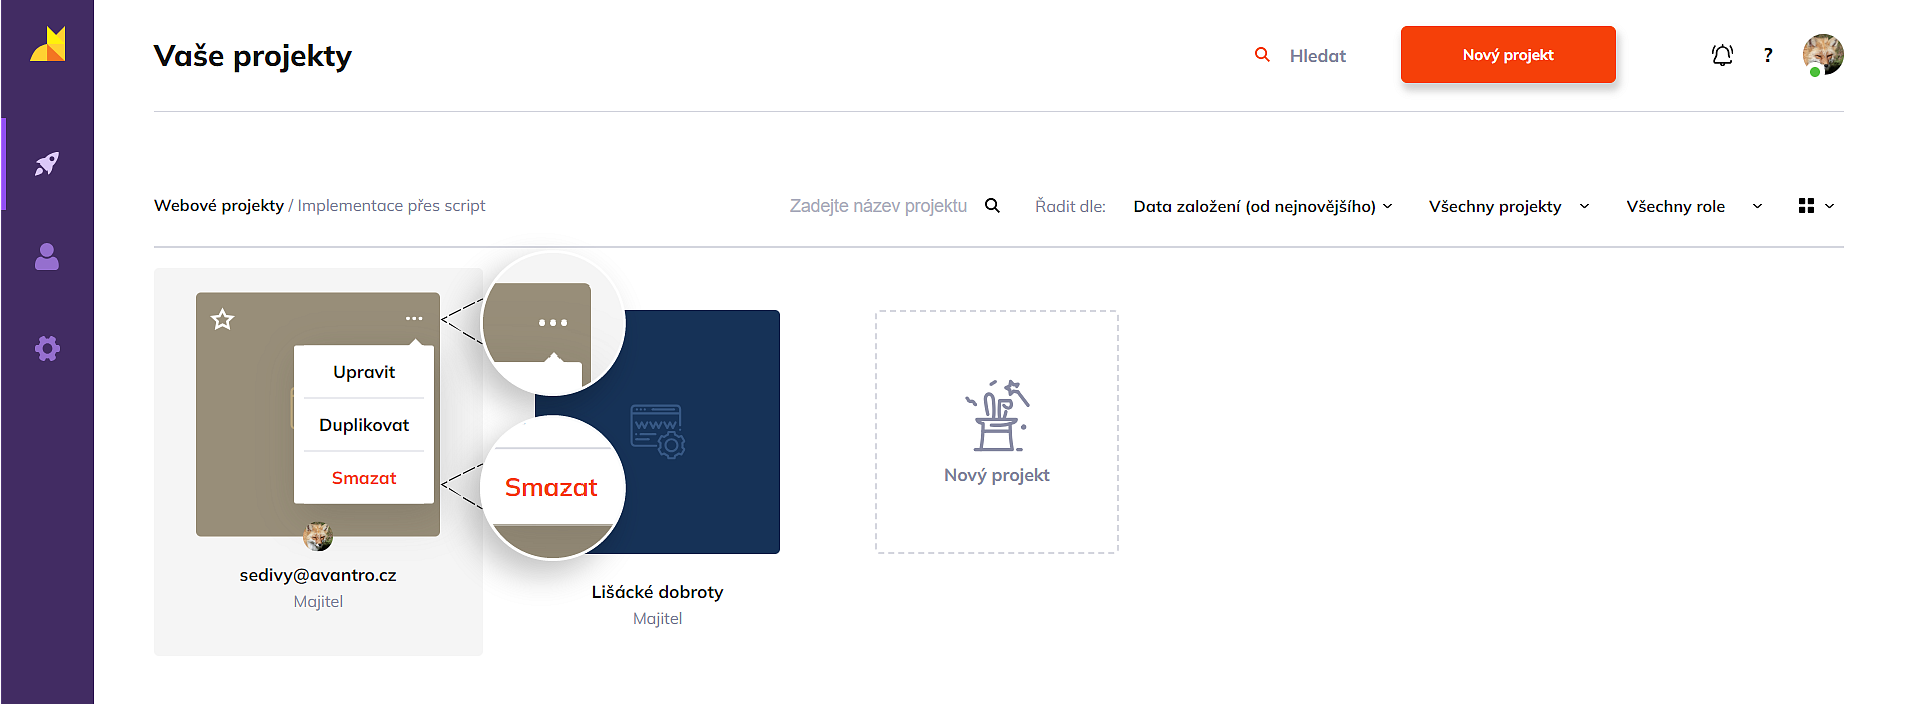1920x704 pixels.
Task: Click the notification bell icon
Action: click(1722, 55)
